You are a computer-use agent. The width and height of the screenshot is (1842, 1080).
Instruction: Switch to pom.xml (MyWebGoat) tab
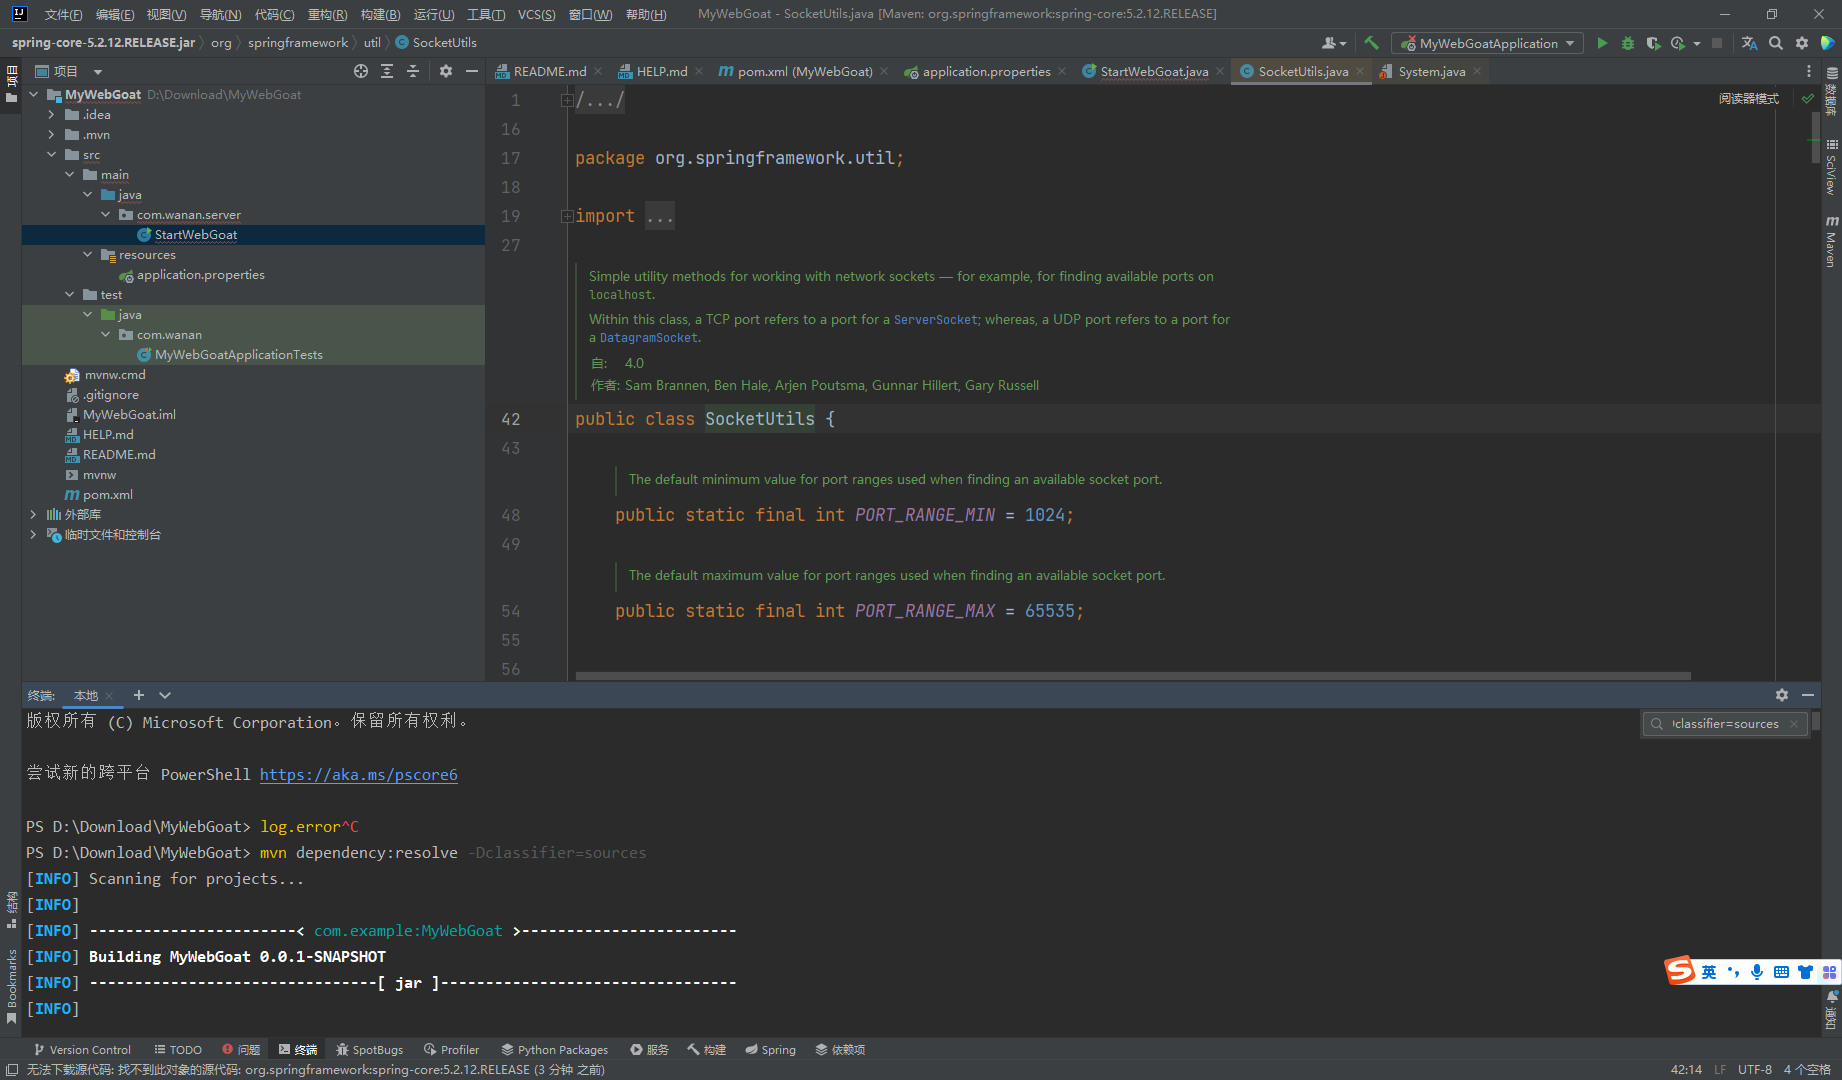pos(804,71)
